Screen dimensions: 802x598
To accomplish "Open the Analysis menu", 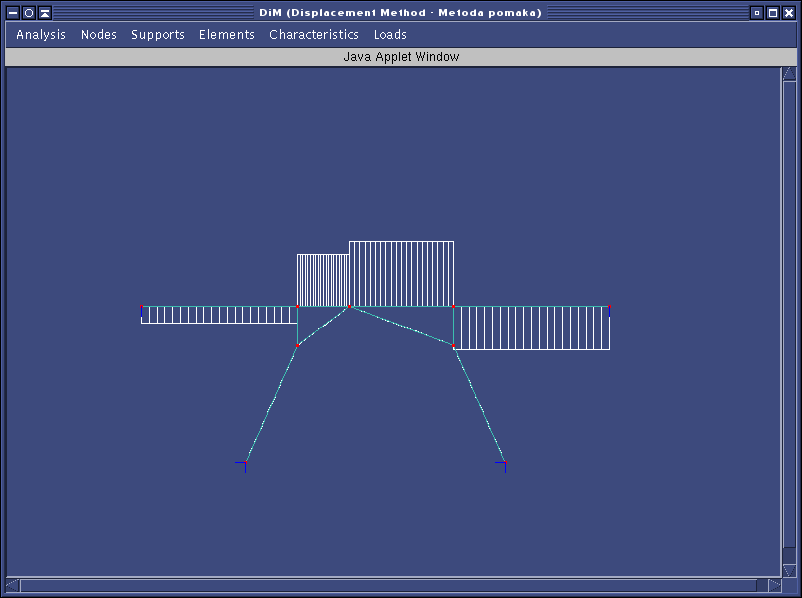I will point(41,35).
